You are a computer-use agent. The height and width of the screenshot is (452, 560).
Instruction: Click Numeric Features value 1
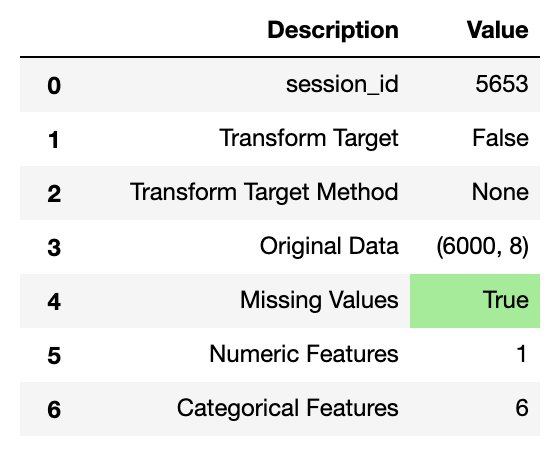pyautogui.click(x=521, y=354)
